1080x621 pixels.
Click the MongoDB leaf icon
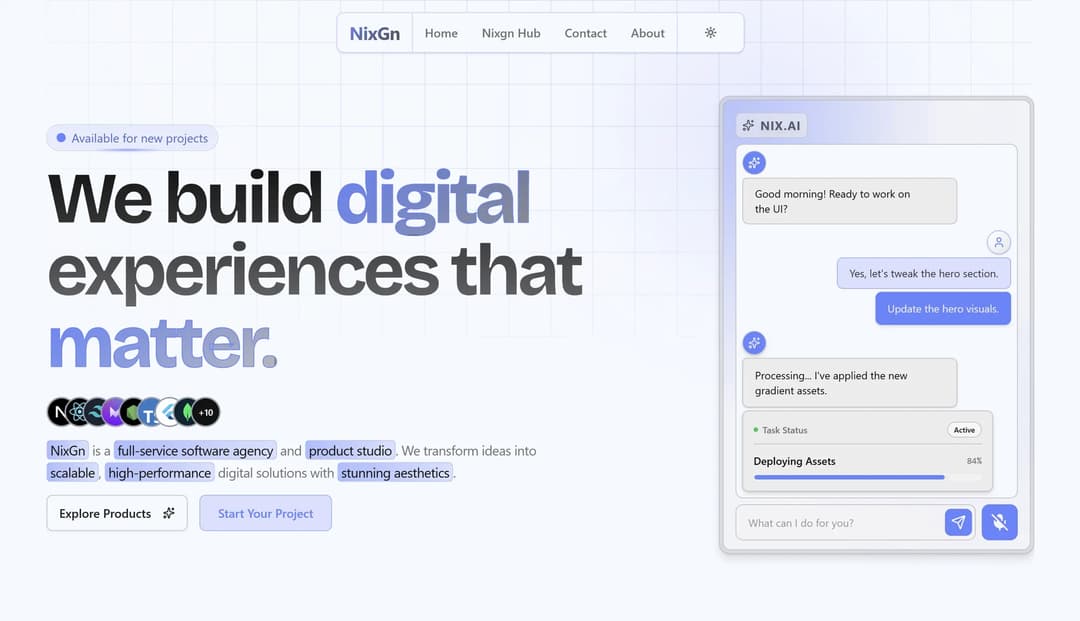tap(185, 412)
